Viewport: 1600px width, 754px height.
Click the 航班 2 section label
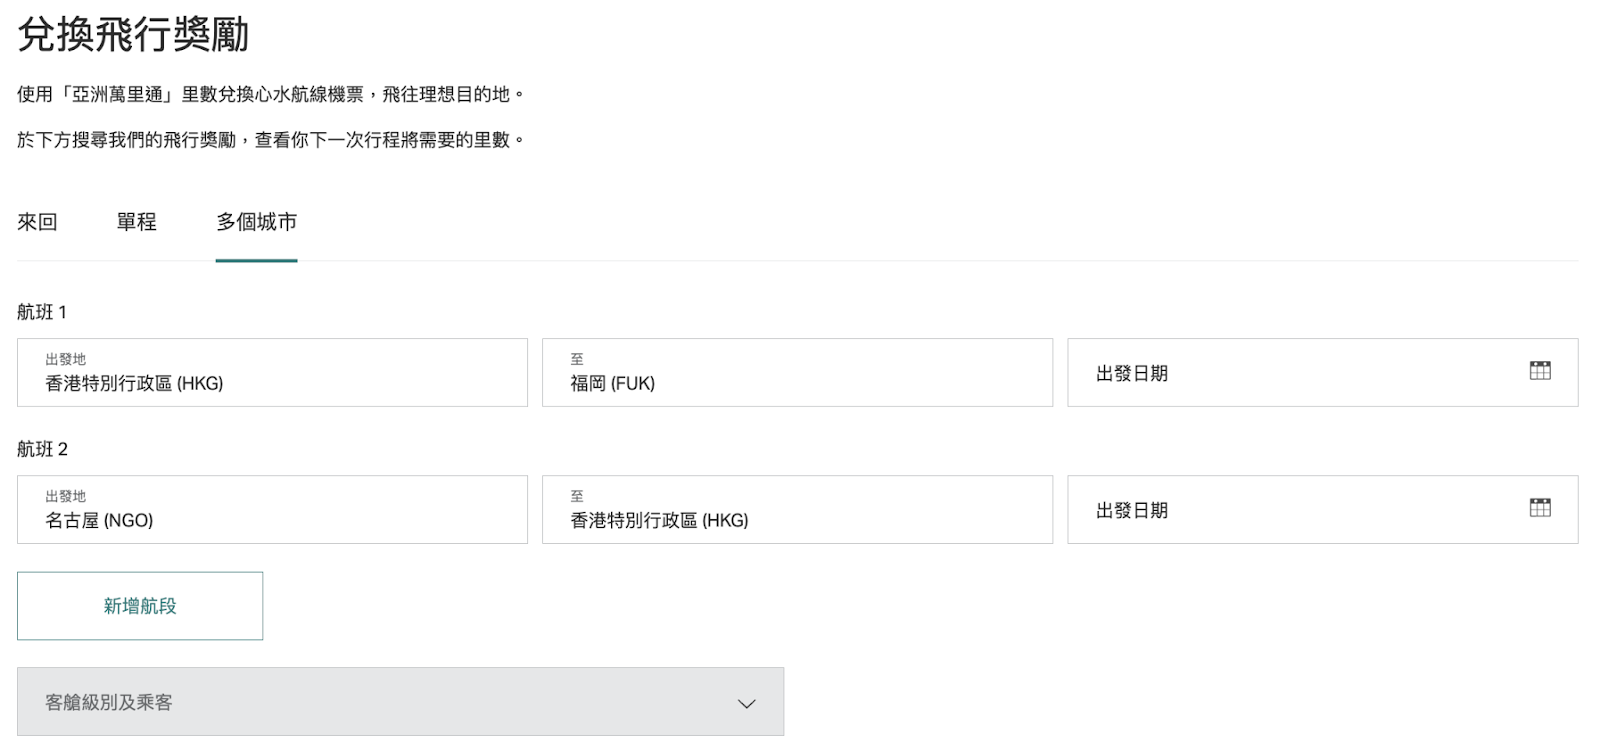(42, 449)
